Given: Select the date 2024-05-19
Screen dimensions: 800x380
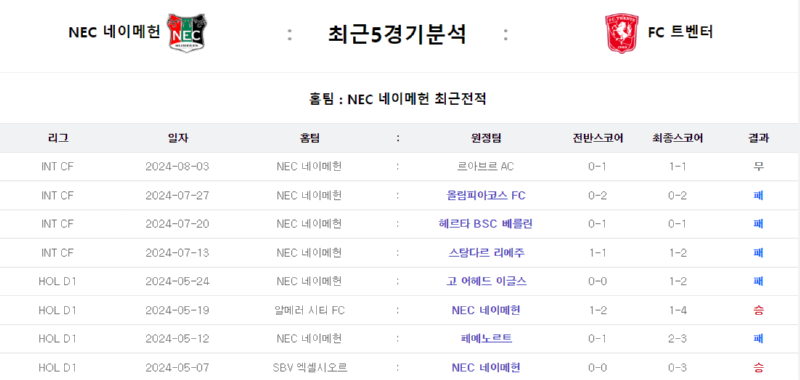Looking at the screenshot, I should 178,310.
